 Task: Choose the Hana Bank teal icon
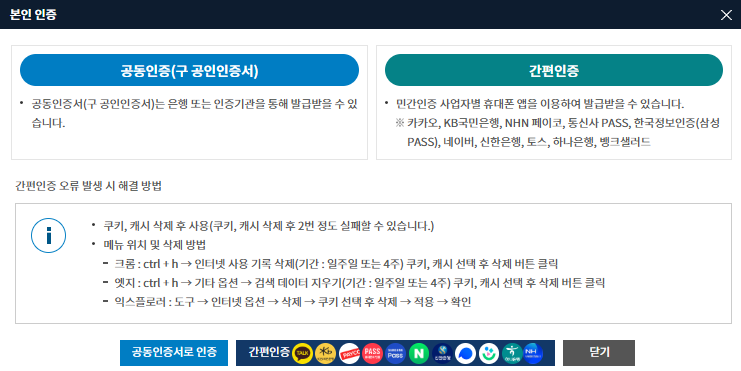click(x=512, y=353)
